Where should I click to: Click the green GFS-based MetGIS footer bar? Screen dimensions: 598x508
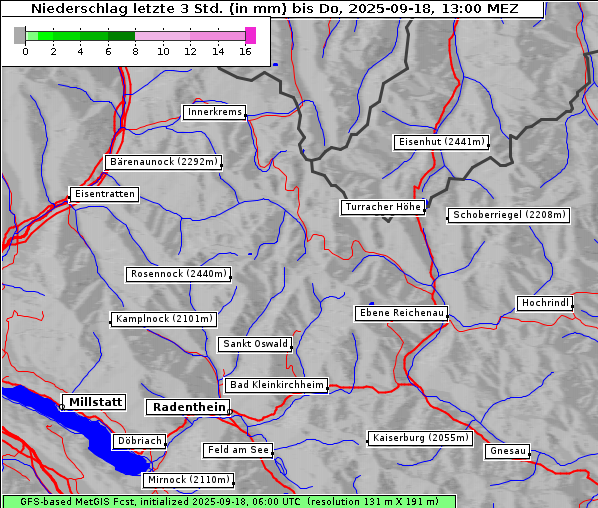pos(229,502)
